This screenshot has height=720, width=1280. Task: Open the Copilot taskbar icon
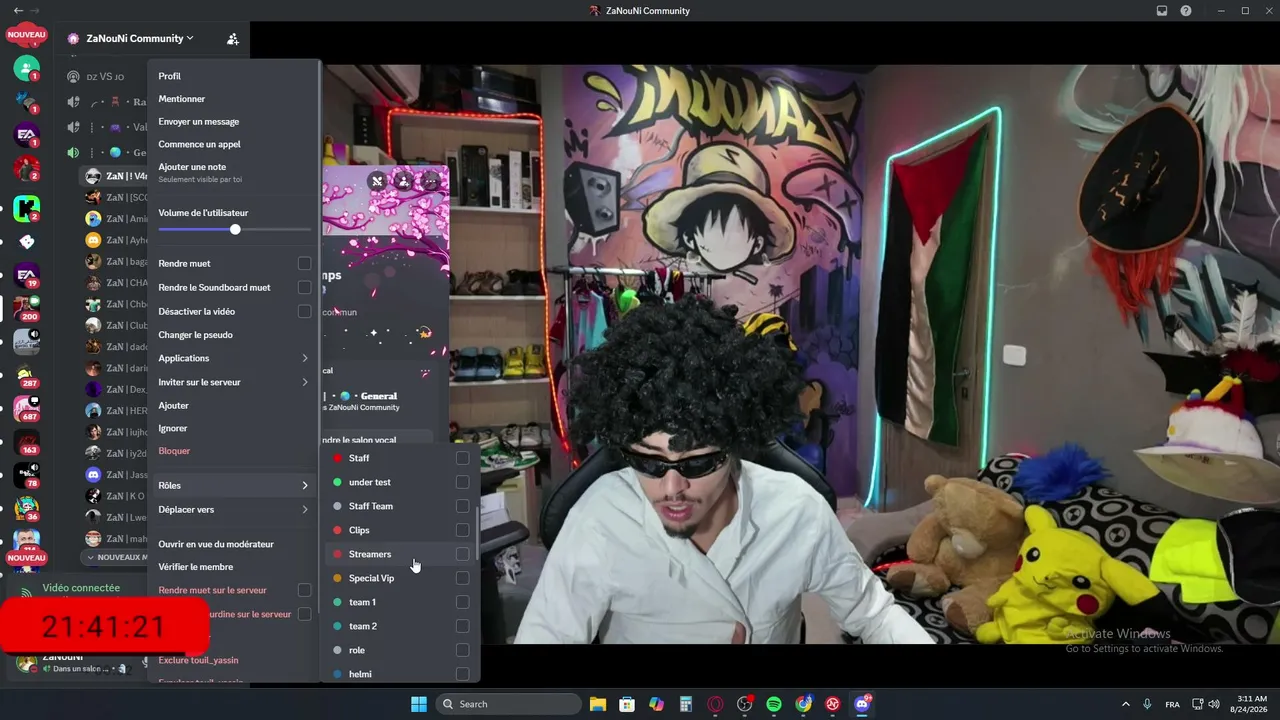click(656, 704)
